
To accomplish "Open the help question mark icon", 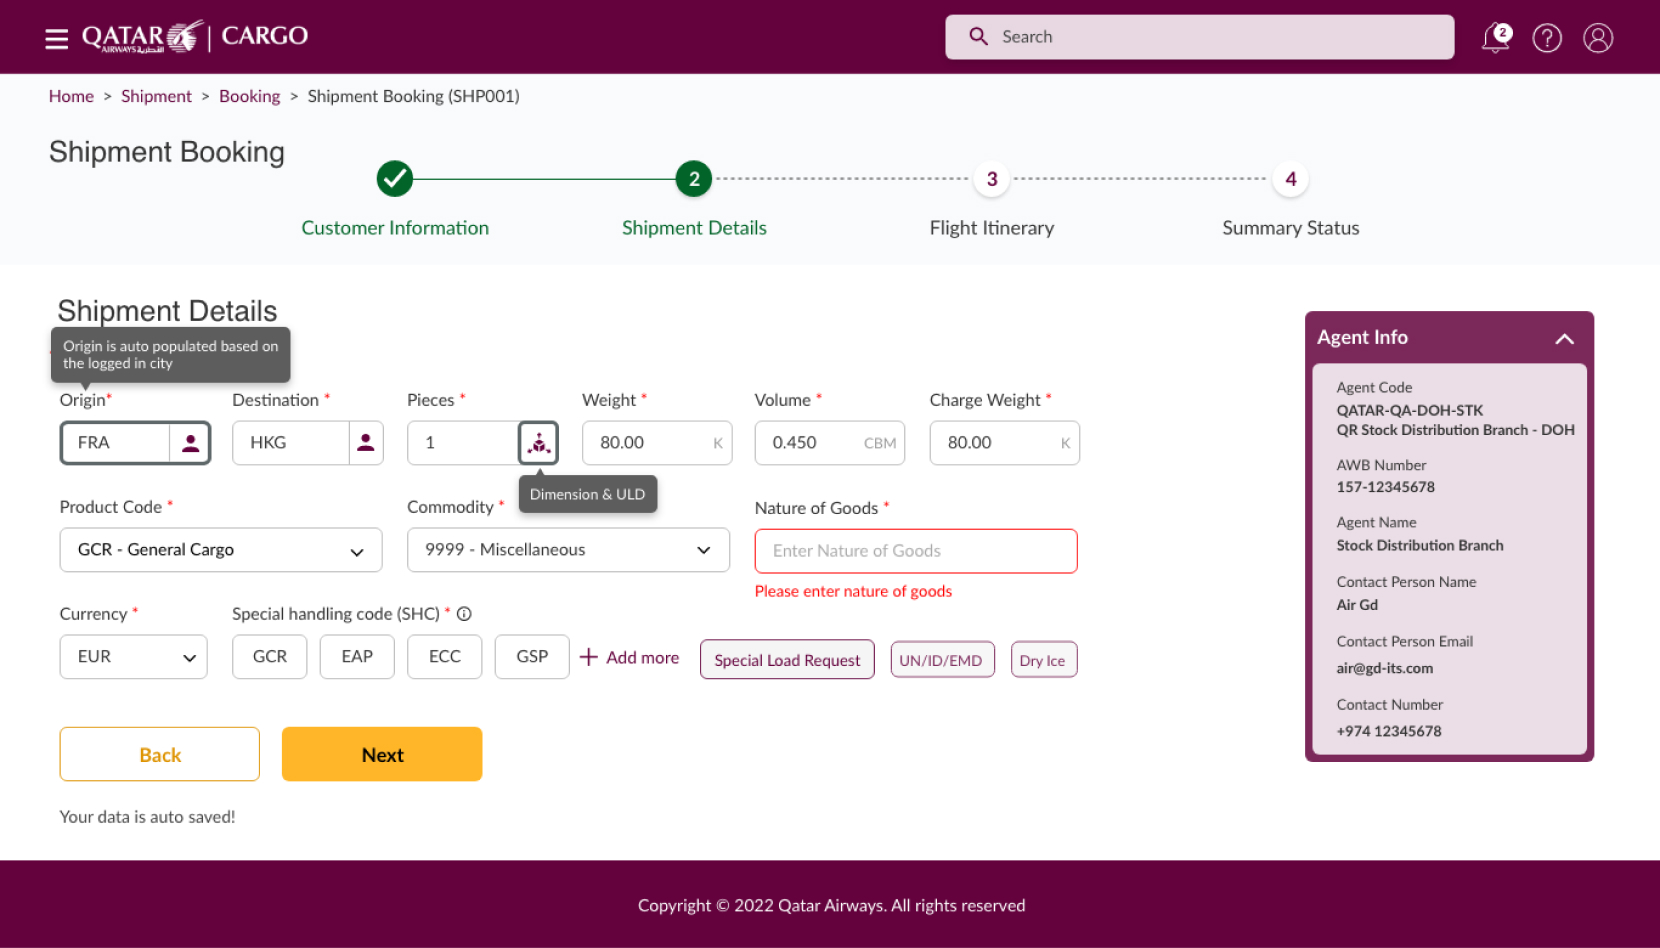I will click(1547, 38).
